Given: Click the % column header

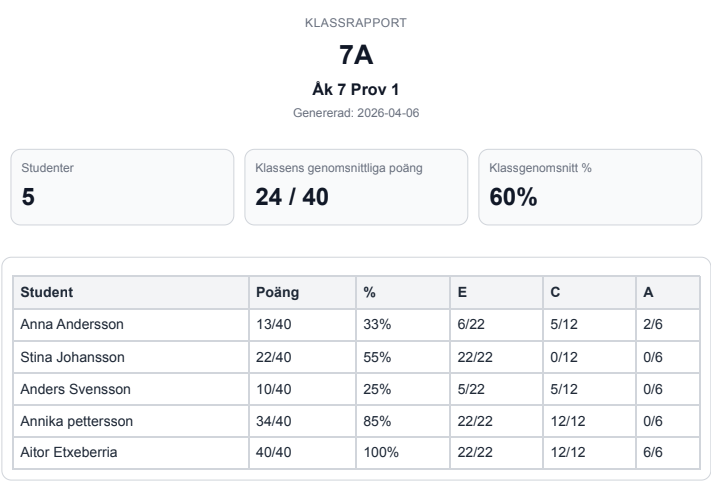Looking at the screenshot, I should pos(369,291).
